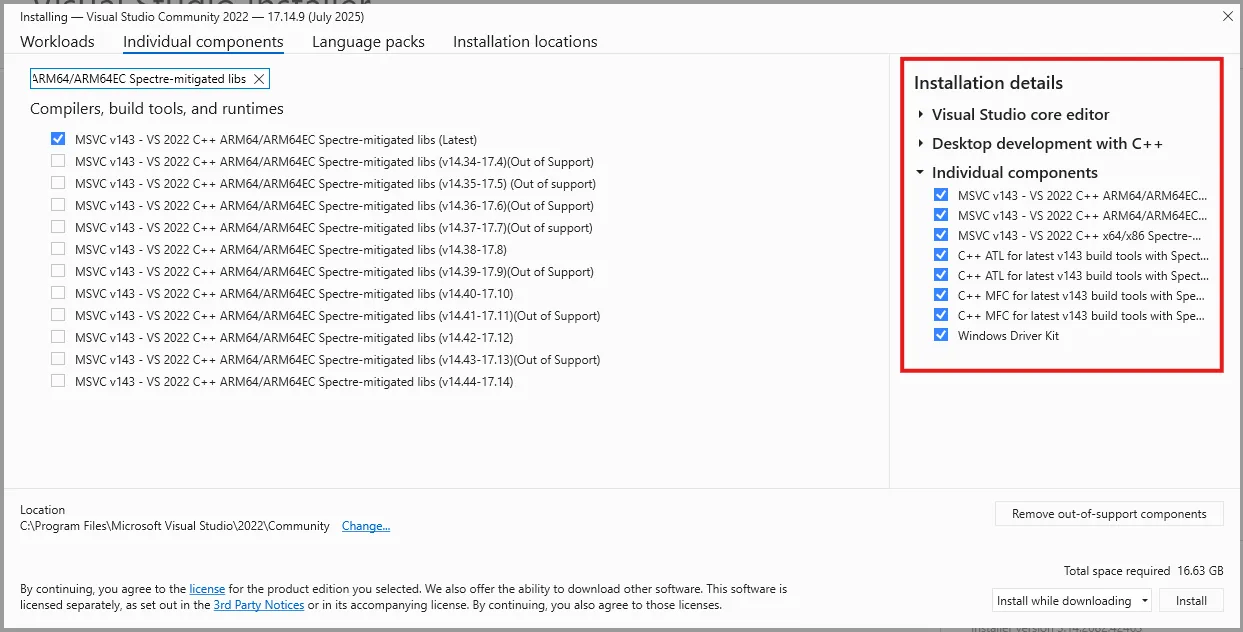Click the Change... location link
Viewport: 1243px width, 632px height.
pyautogui.click(x=366, y=526)
